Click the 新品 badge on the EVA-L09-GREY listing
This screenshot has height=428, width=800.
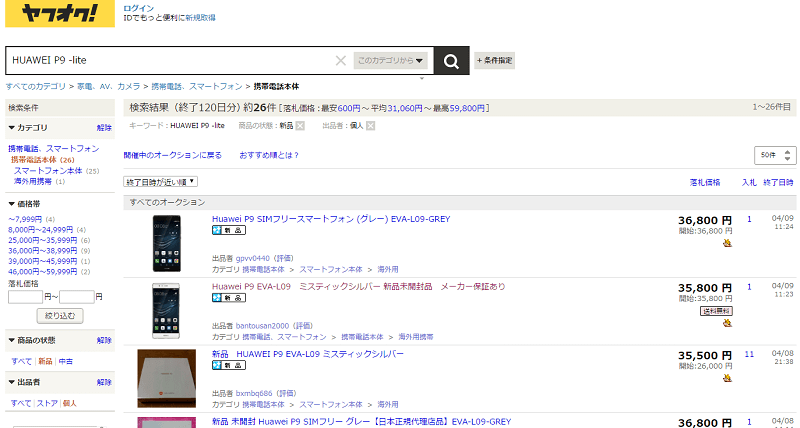(229, 230)
